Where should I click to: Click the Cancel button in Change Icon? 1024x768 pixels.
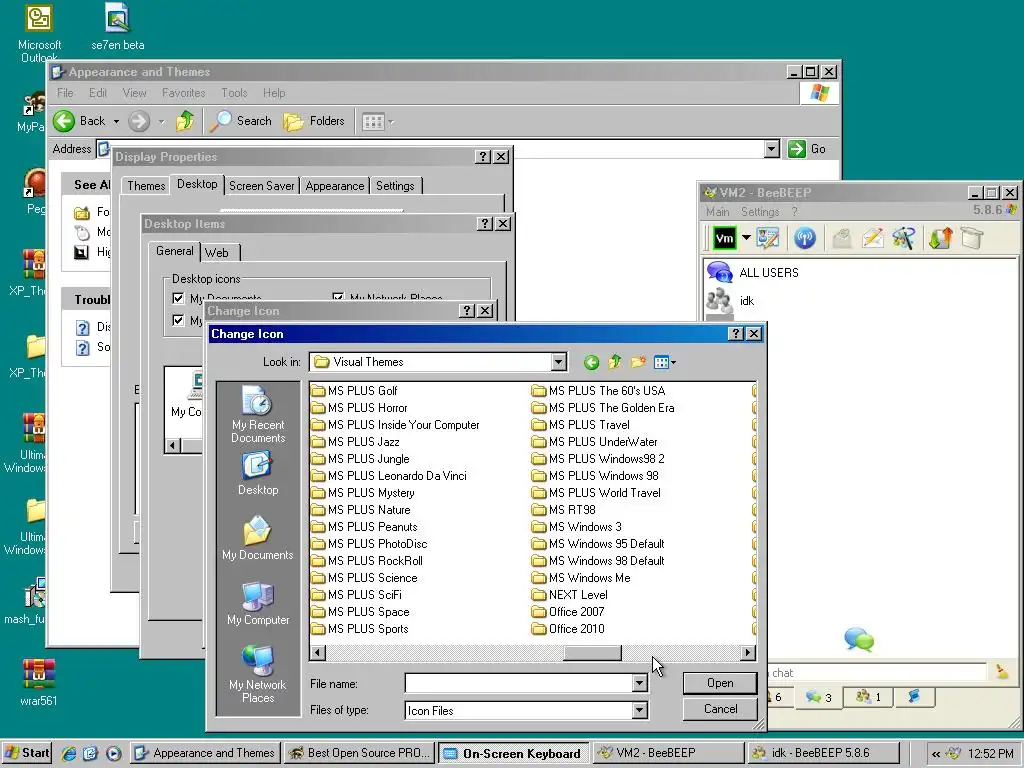coord(720,709)
